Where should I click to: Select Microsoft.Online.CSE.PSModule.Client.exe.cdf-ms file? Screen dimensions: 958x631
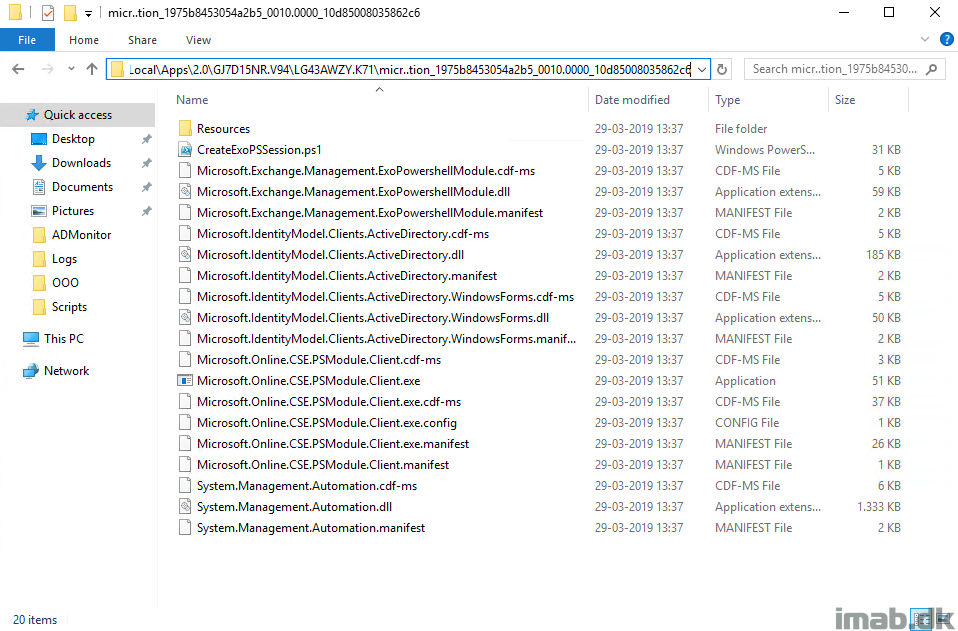329,401
